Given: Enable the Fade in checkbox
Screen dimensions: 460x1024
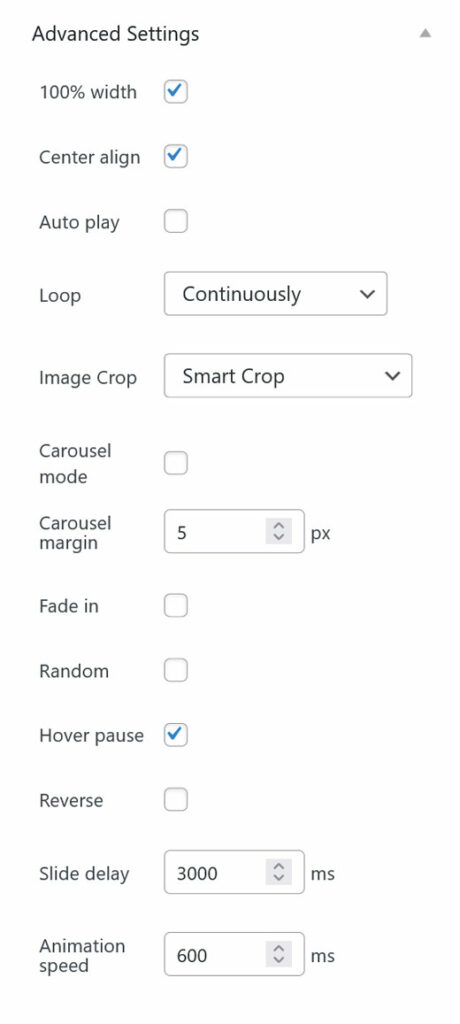Looking at the screenshot, I should [x=176, y=605].
